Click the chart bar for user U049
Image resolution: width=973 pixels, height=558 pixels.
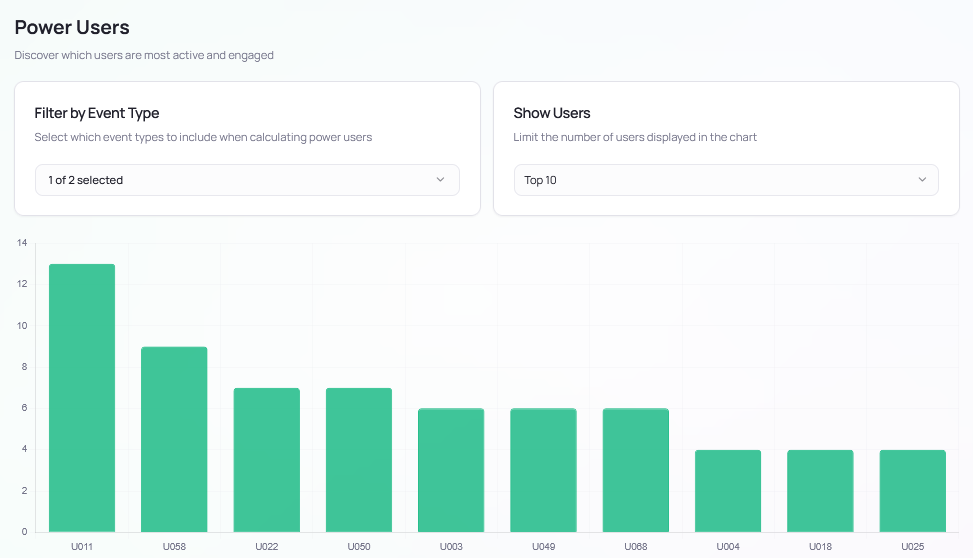(x=543, y=470)
